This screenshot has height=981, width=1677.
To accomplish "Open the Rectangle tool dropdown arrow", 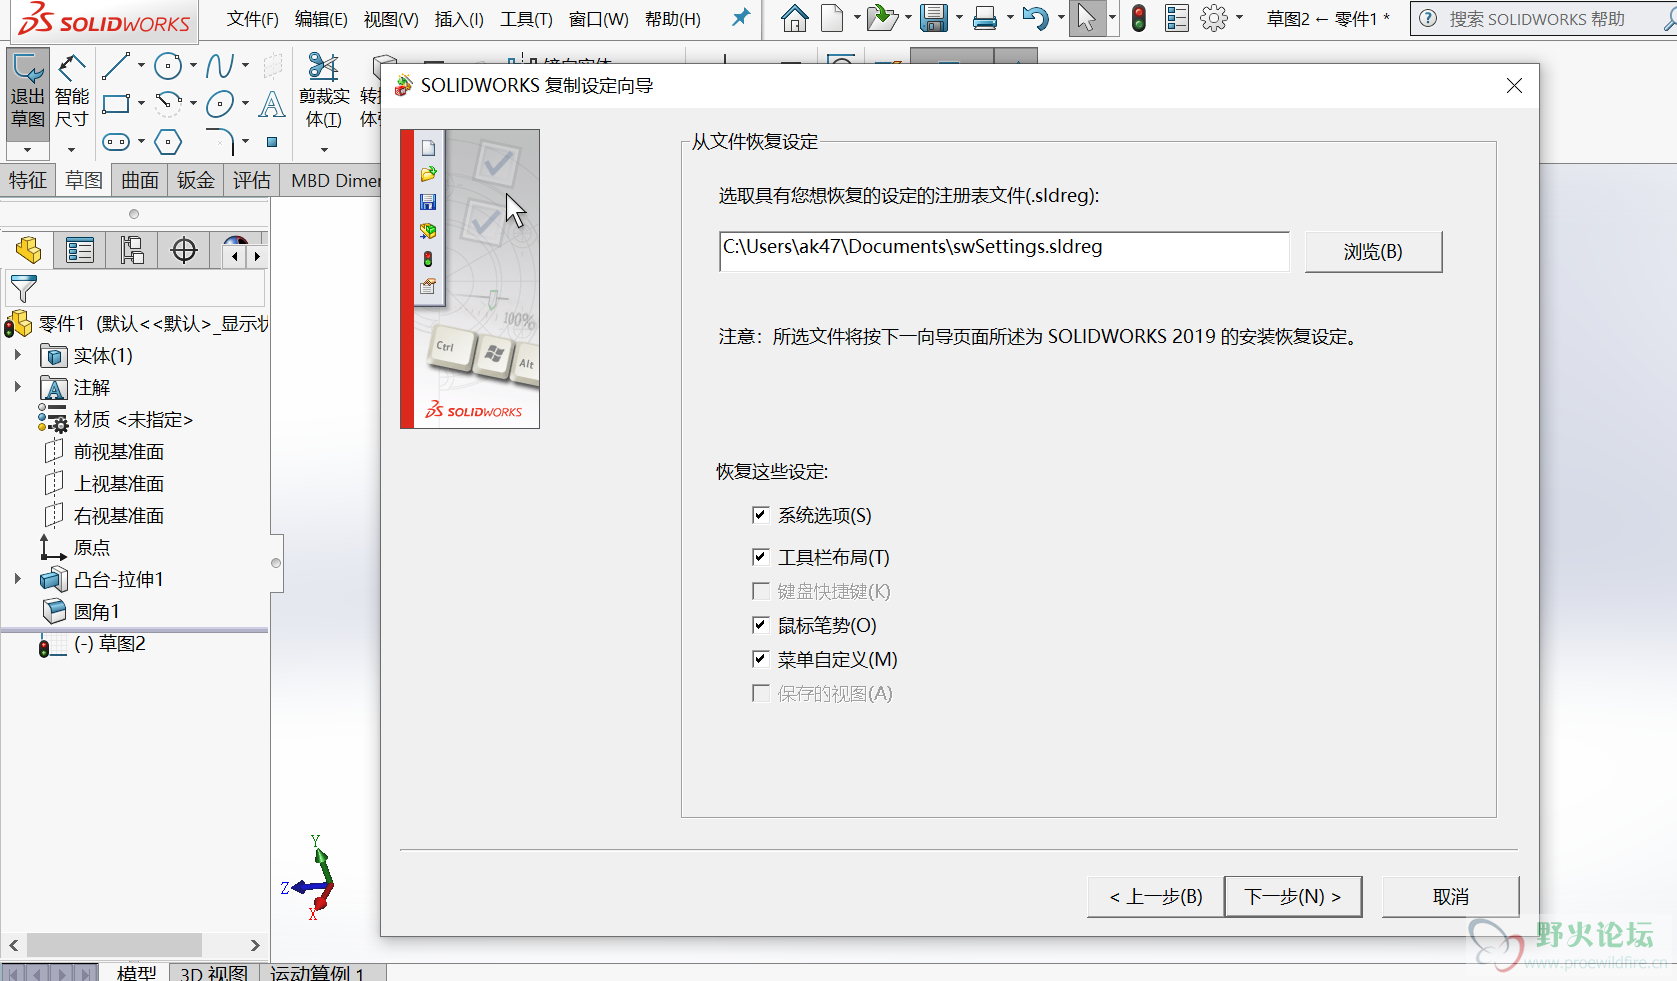I will click(x=141, y=103).
